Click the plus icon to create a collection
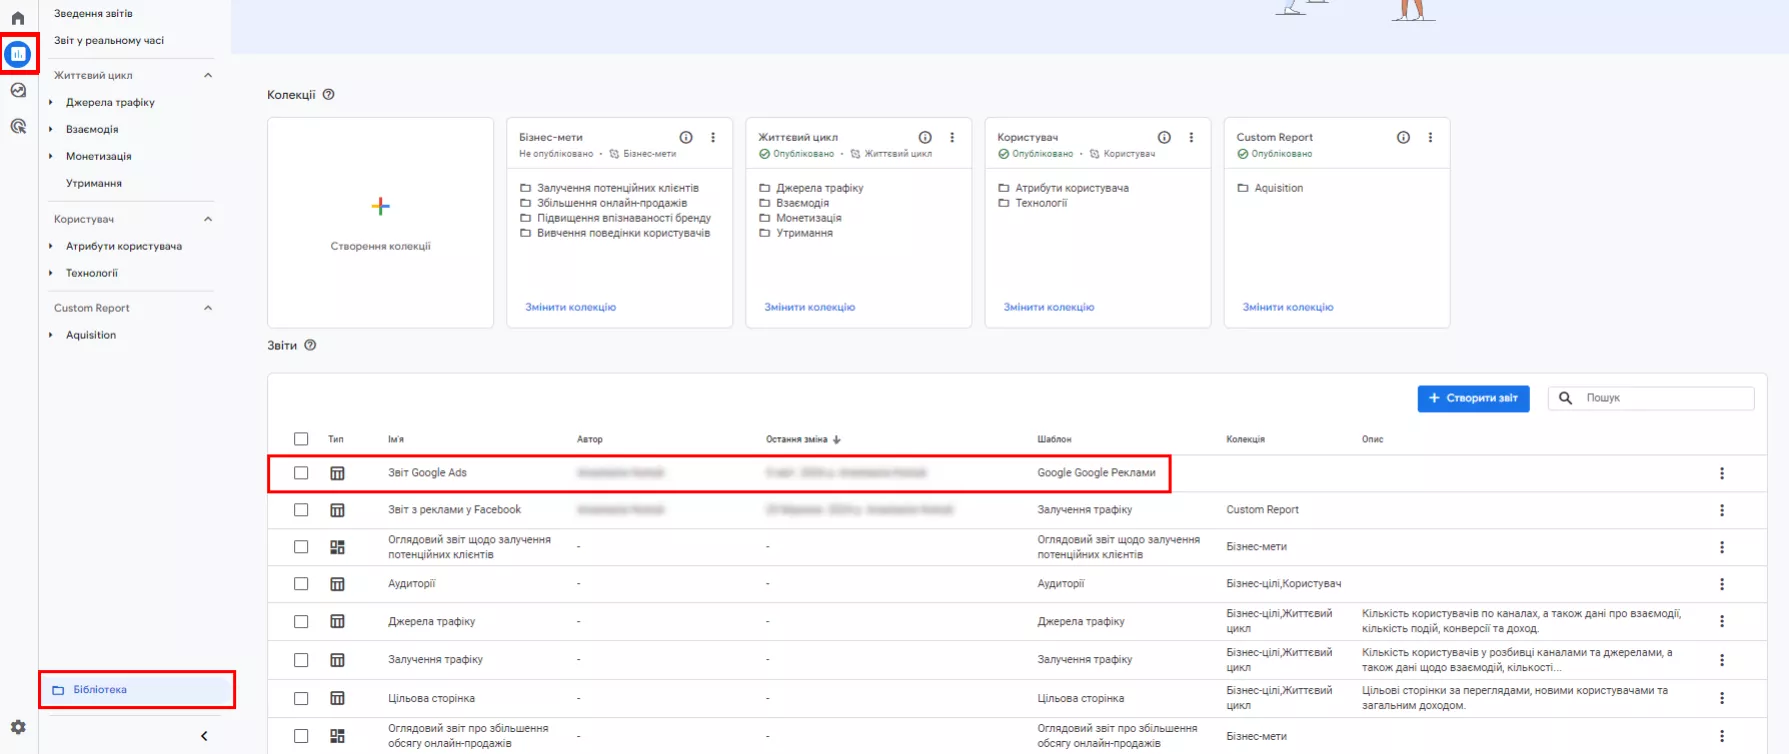1789x754 pixels. 380,206
